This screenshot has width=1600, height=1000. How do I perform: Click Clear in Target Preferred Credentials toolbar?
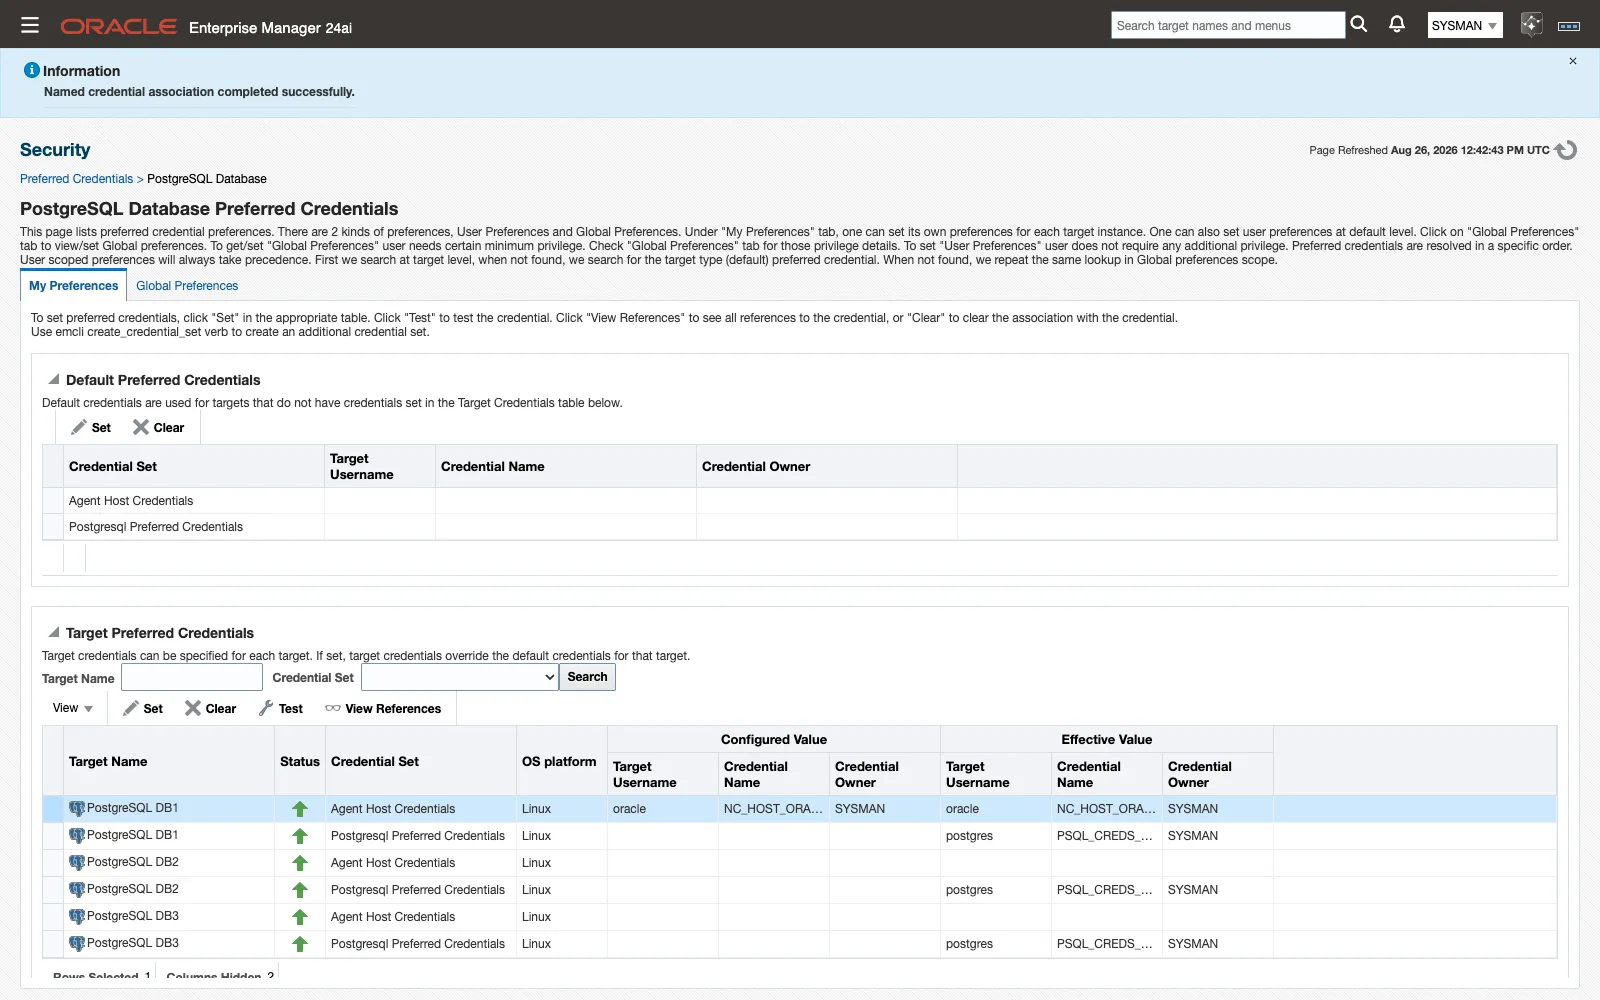click(x=211, y=709)
